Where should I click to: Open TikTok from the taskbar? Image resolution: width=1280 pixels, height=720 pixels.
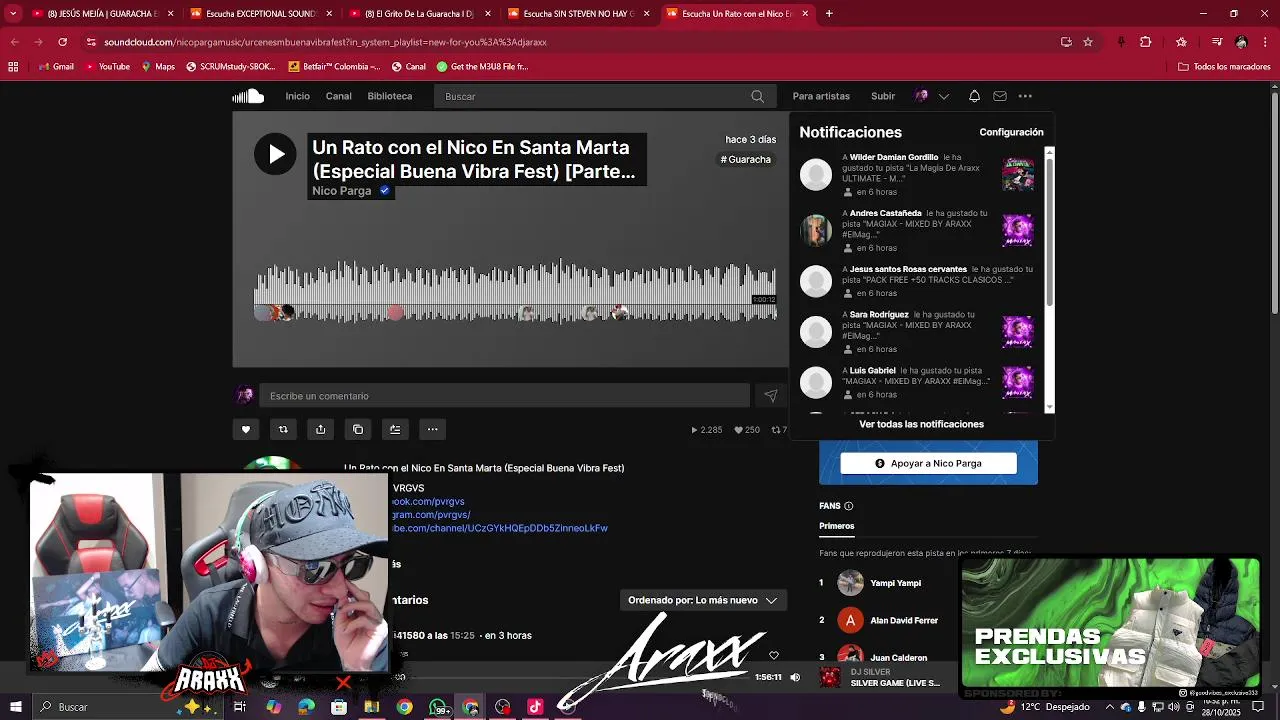535,707
